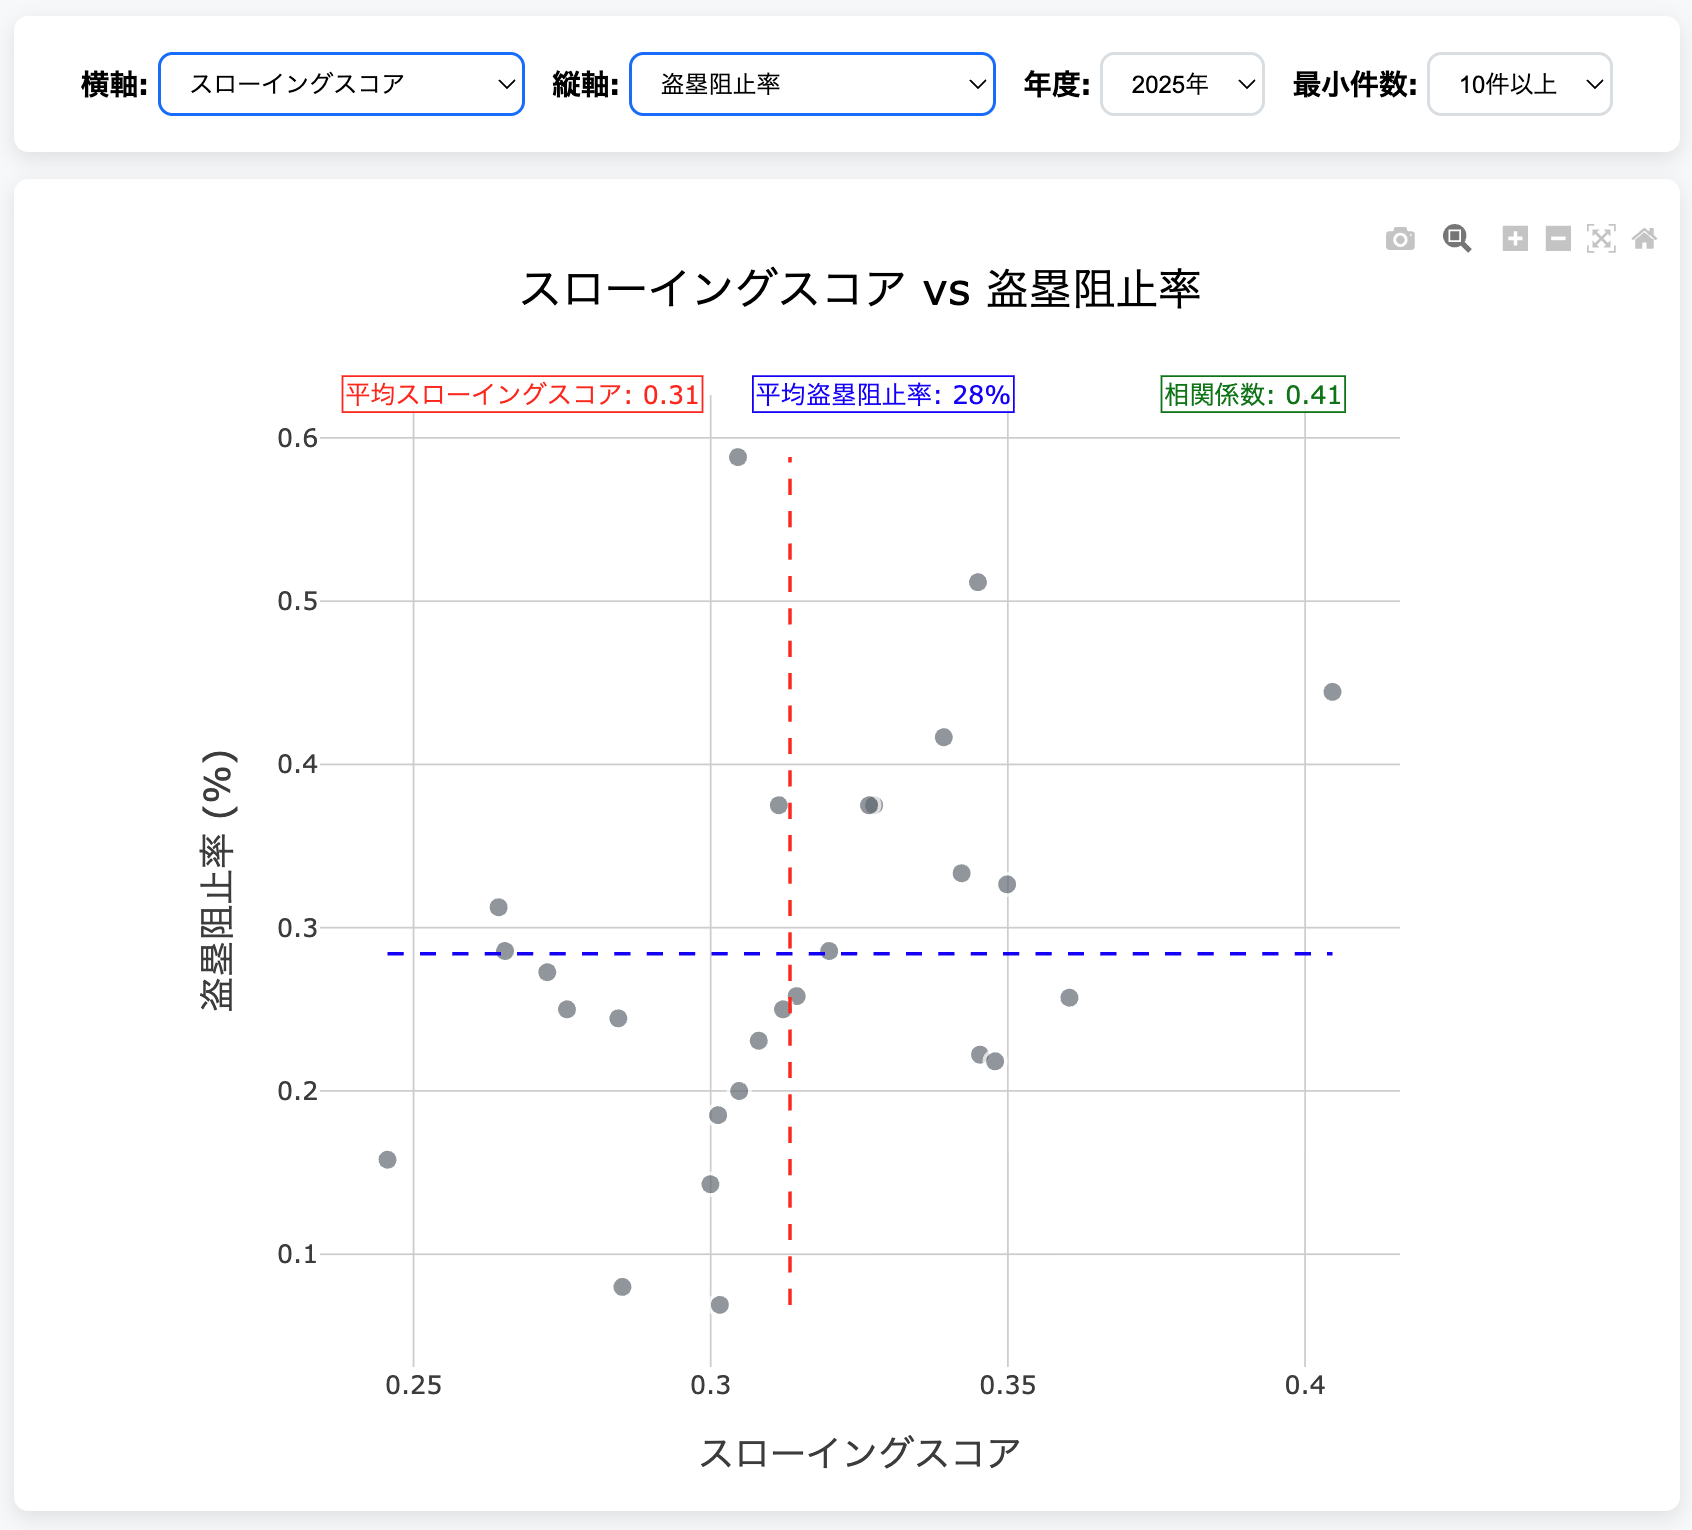Click the green 相関係数: 0.41 label
Image resolution: width=1692 pixels, height=1530 pixels.
(x=1252, y=394)
